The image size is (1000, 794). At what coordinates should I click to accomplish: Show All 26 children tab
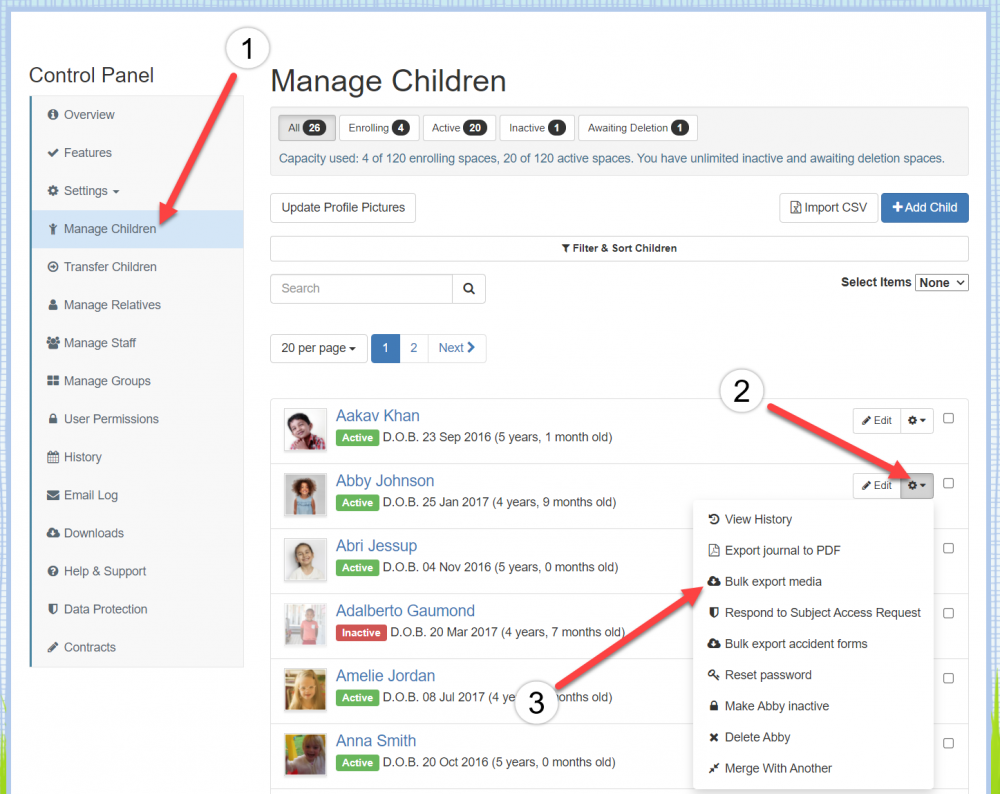tap(307, 128)
